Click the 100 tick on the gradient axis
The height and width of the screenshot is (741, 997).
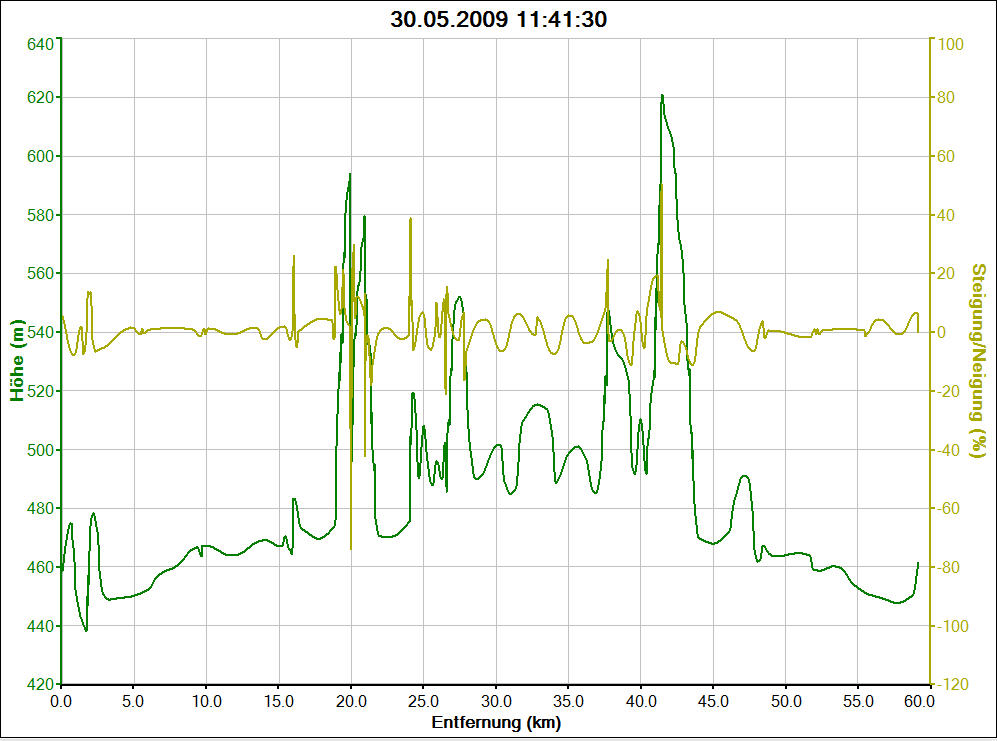pos(948,44)
